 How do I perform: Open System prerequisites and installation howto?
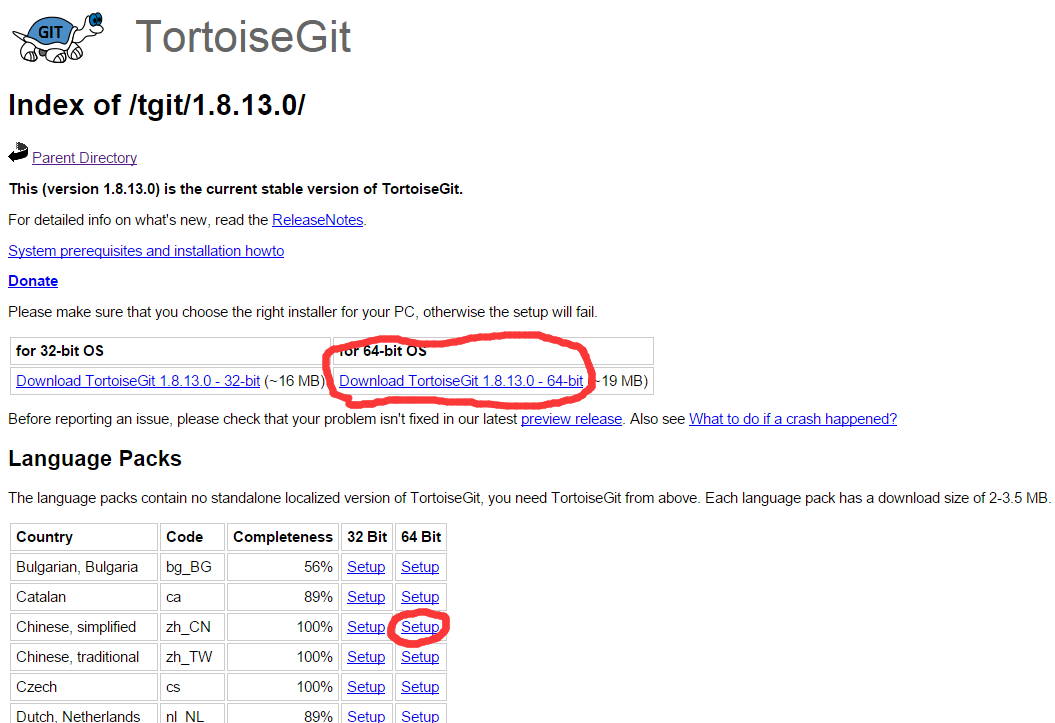(146, 251)
